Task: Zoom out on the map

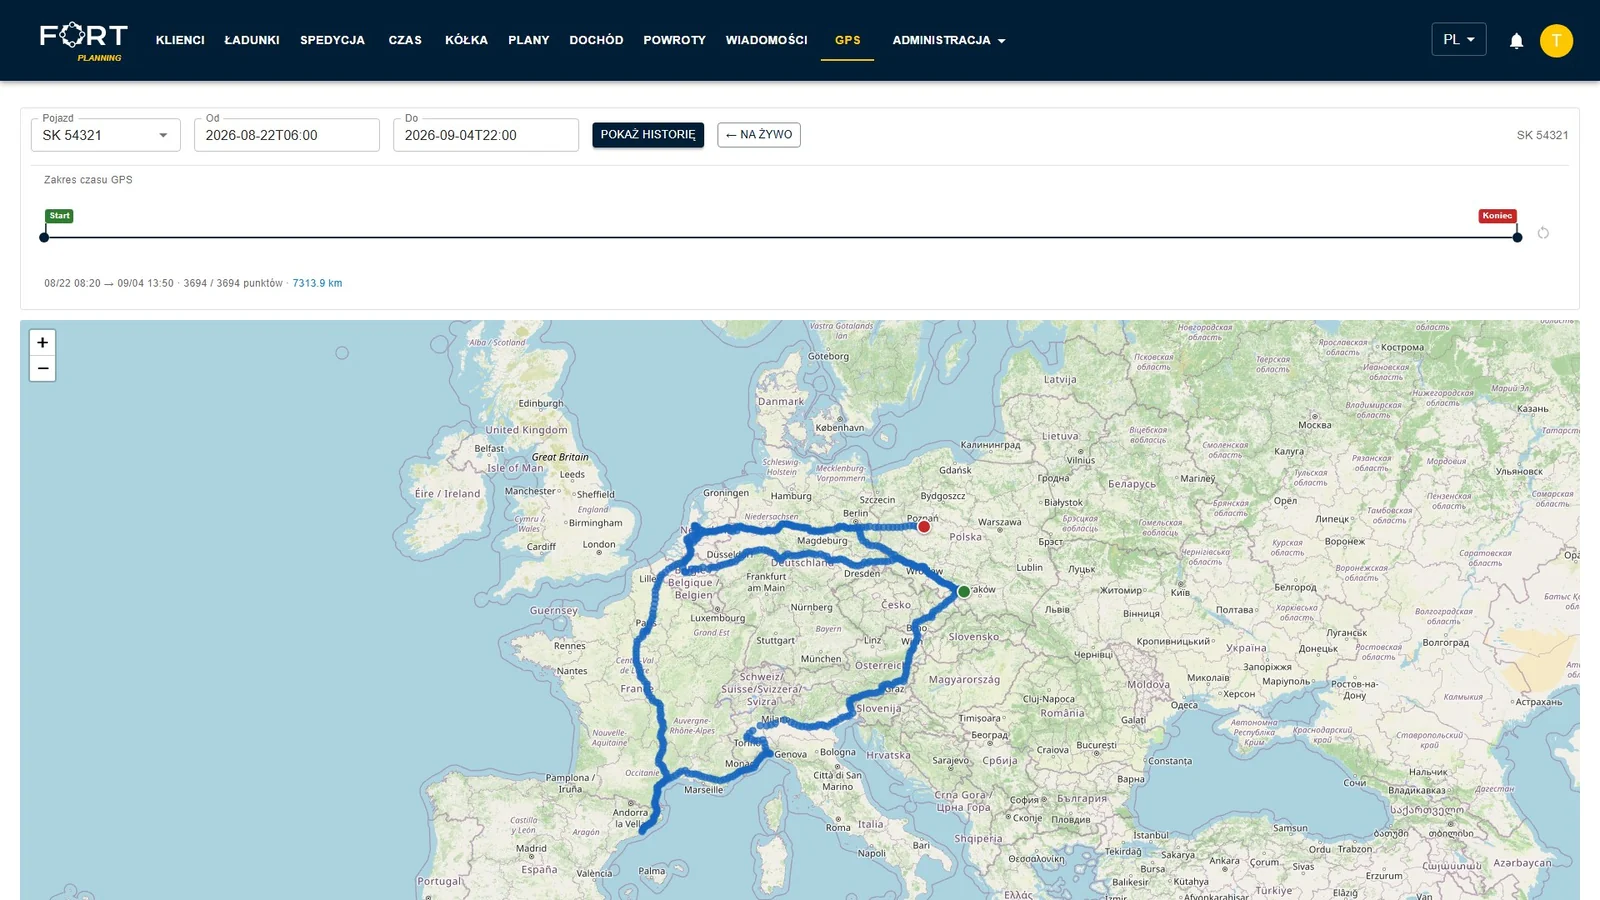Action: [43, 368]
